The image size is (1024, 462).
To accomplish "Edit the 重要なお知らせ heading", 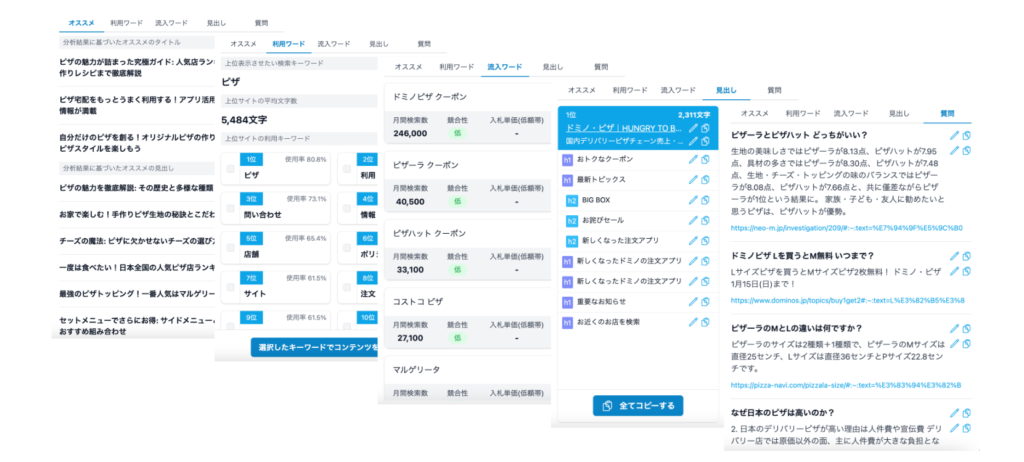I will point(694,302).
